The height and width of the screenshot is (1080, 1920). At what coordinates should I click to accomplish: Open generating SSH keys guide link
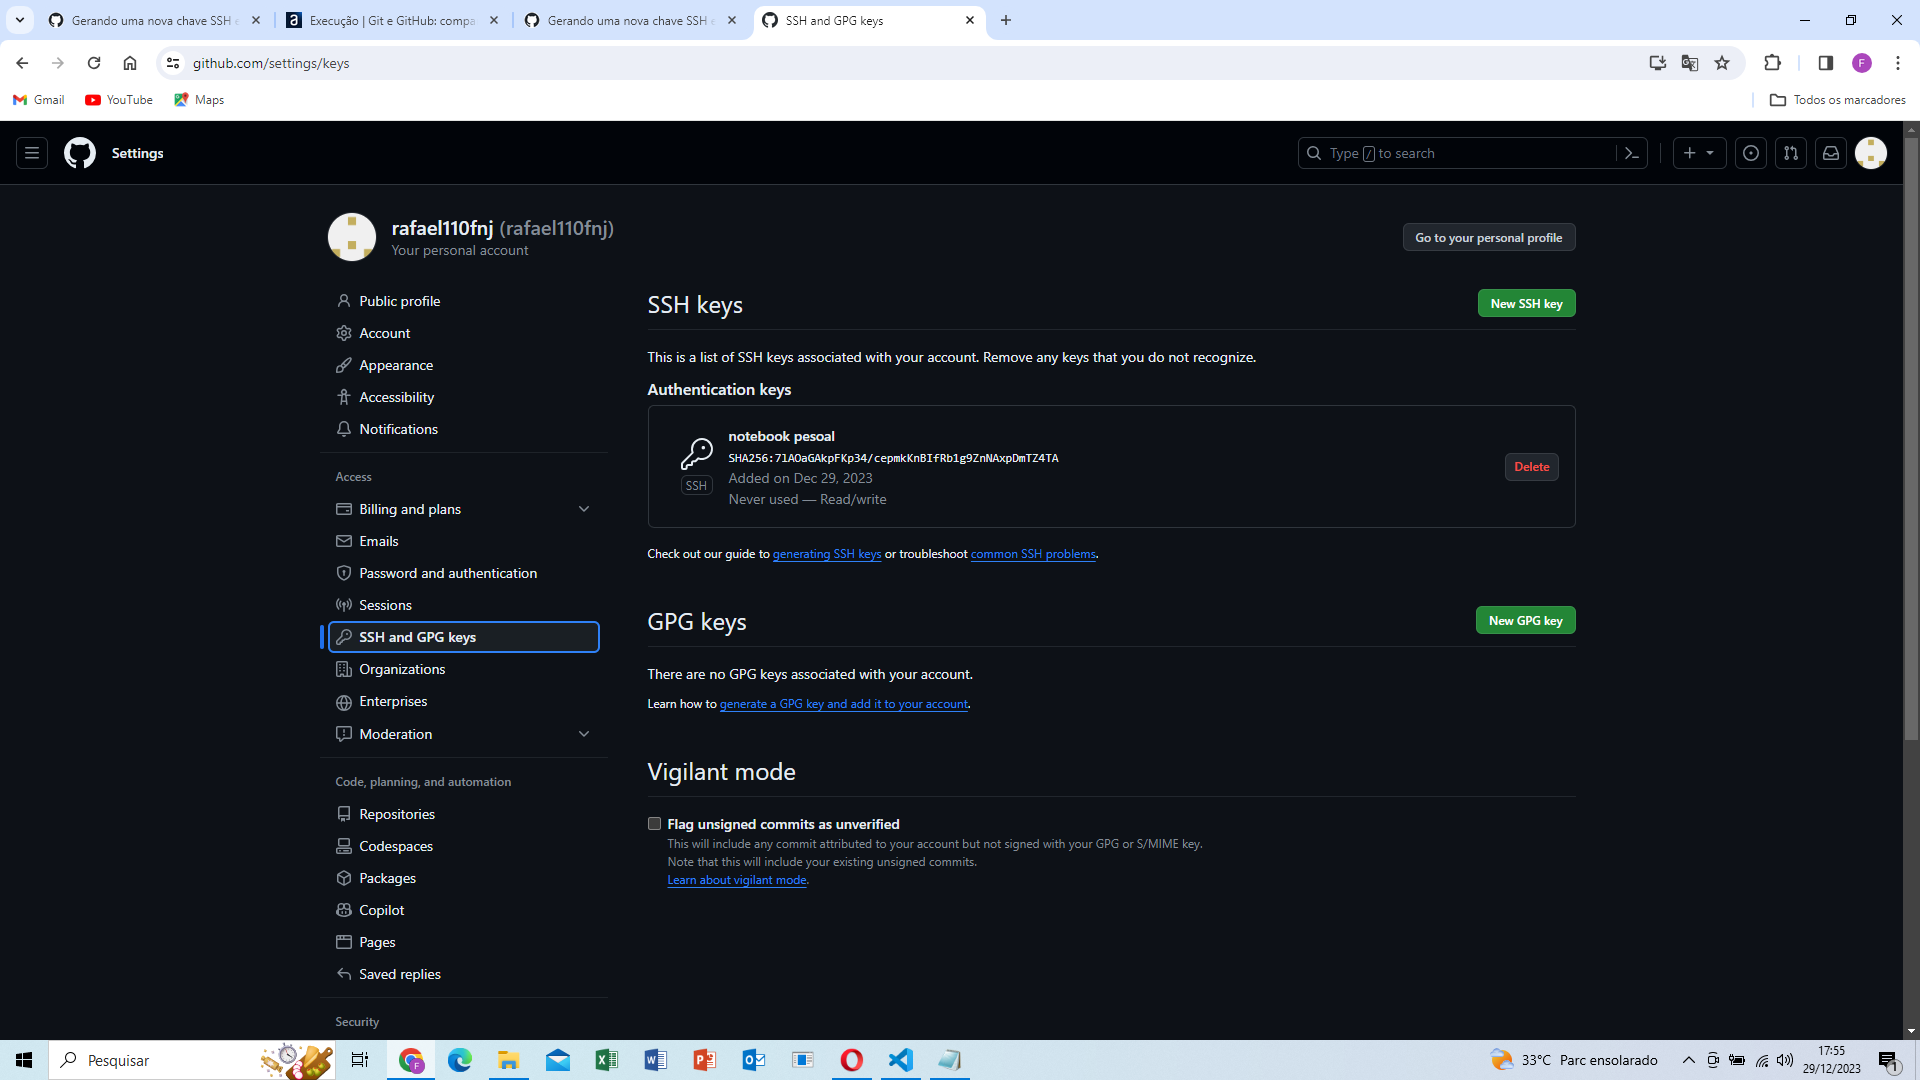827,554
